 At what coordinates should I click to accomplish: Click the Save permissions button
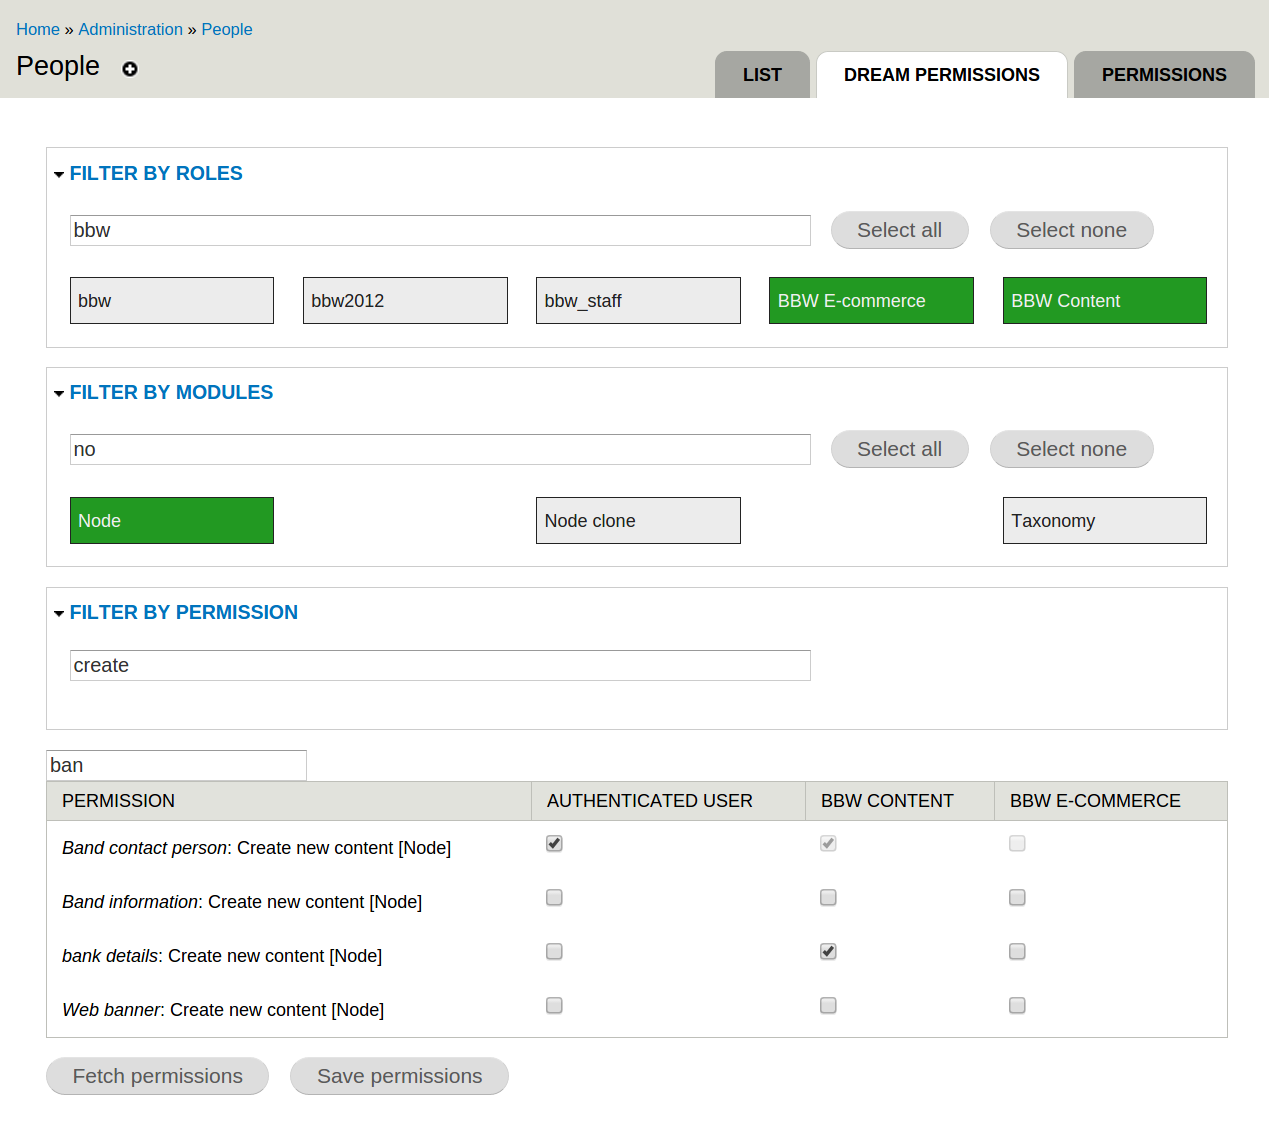[399, 1076]
